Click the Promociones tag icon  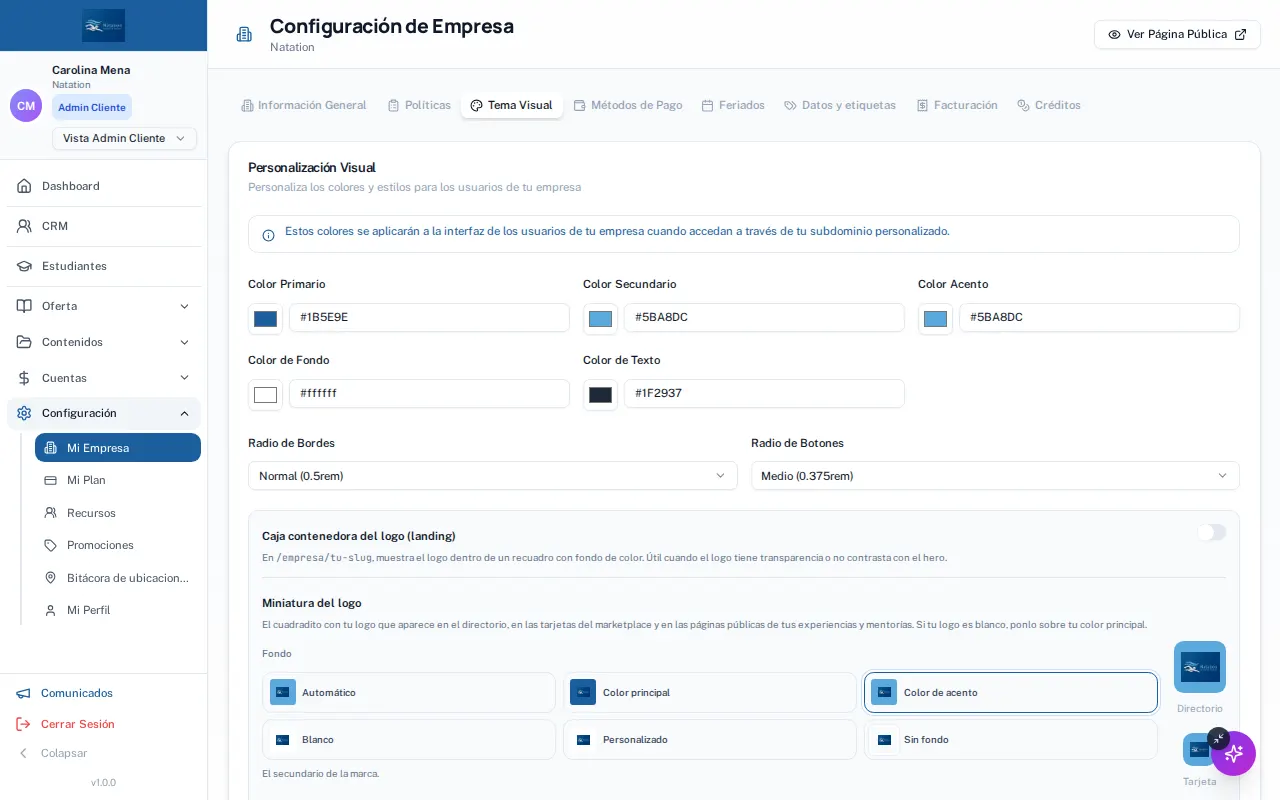click(50, 545)
